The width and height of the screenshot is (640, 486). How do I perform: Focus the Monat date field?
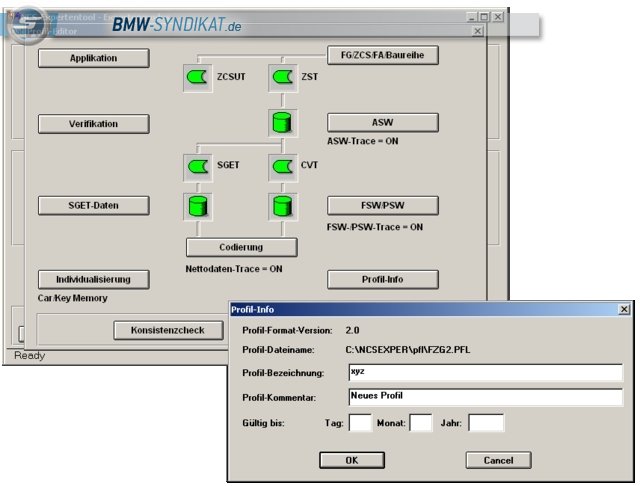pos(421,423)
